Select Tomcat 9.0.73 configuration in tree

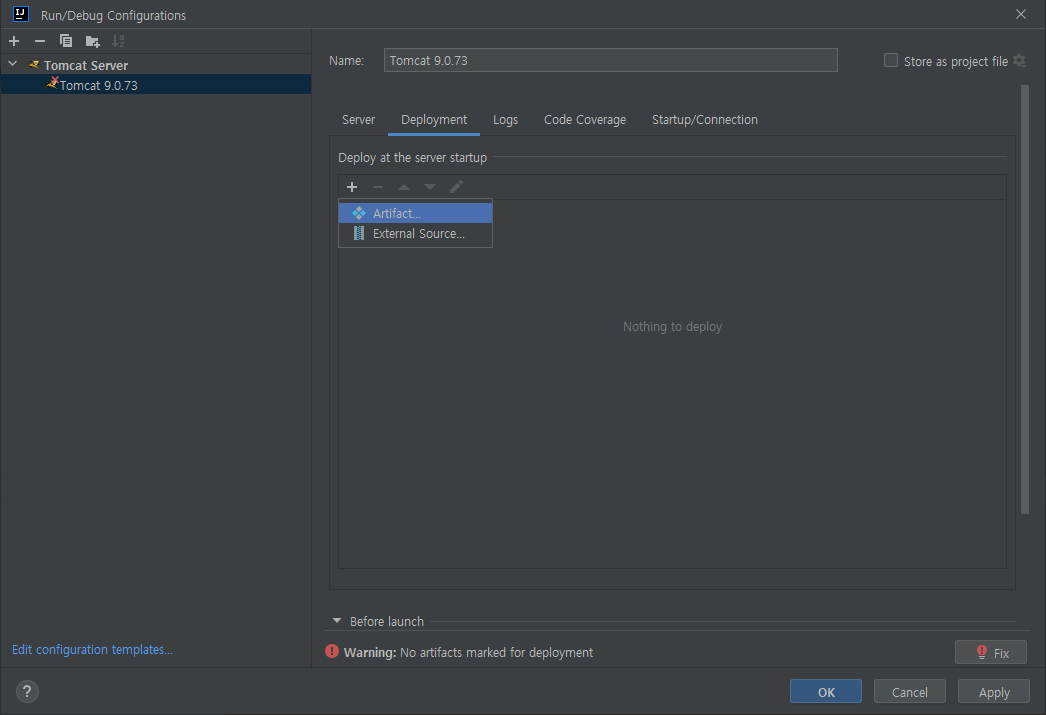click(x=155, y=85)
